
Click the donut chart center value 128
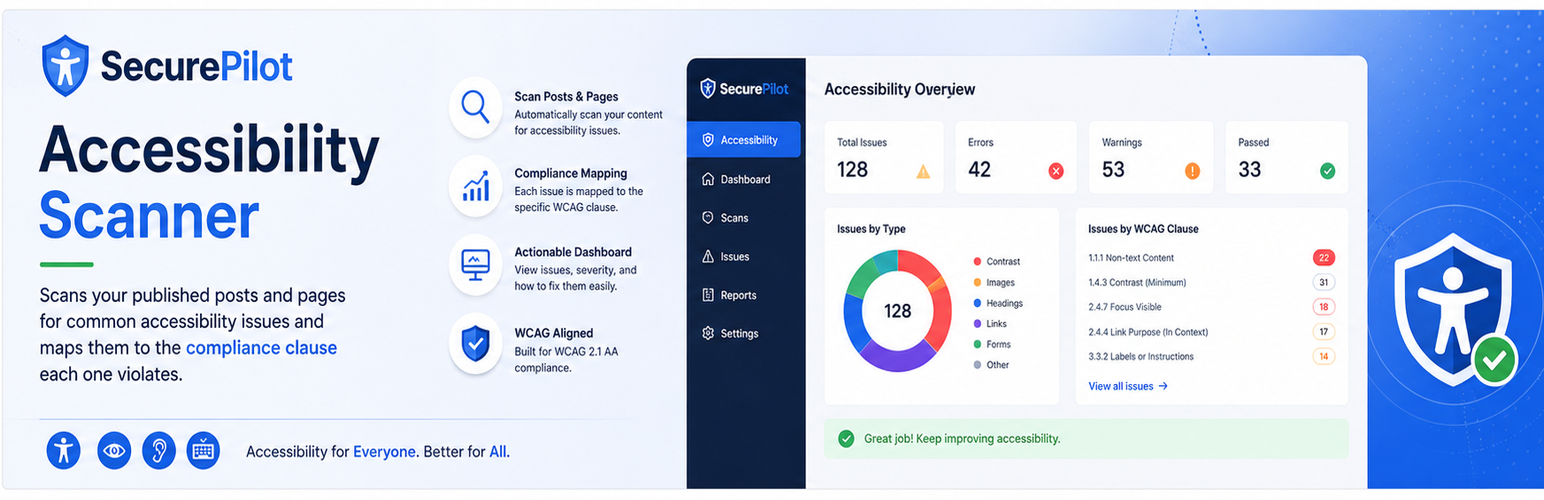(x=898, y=311)
